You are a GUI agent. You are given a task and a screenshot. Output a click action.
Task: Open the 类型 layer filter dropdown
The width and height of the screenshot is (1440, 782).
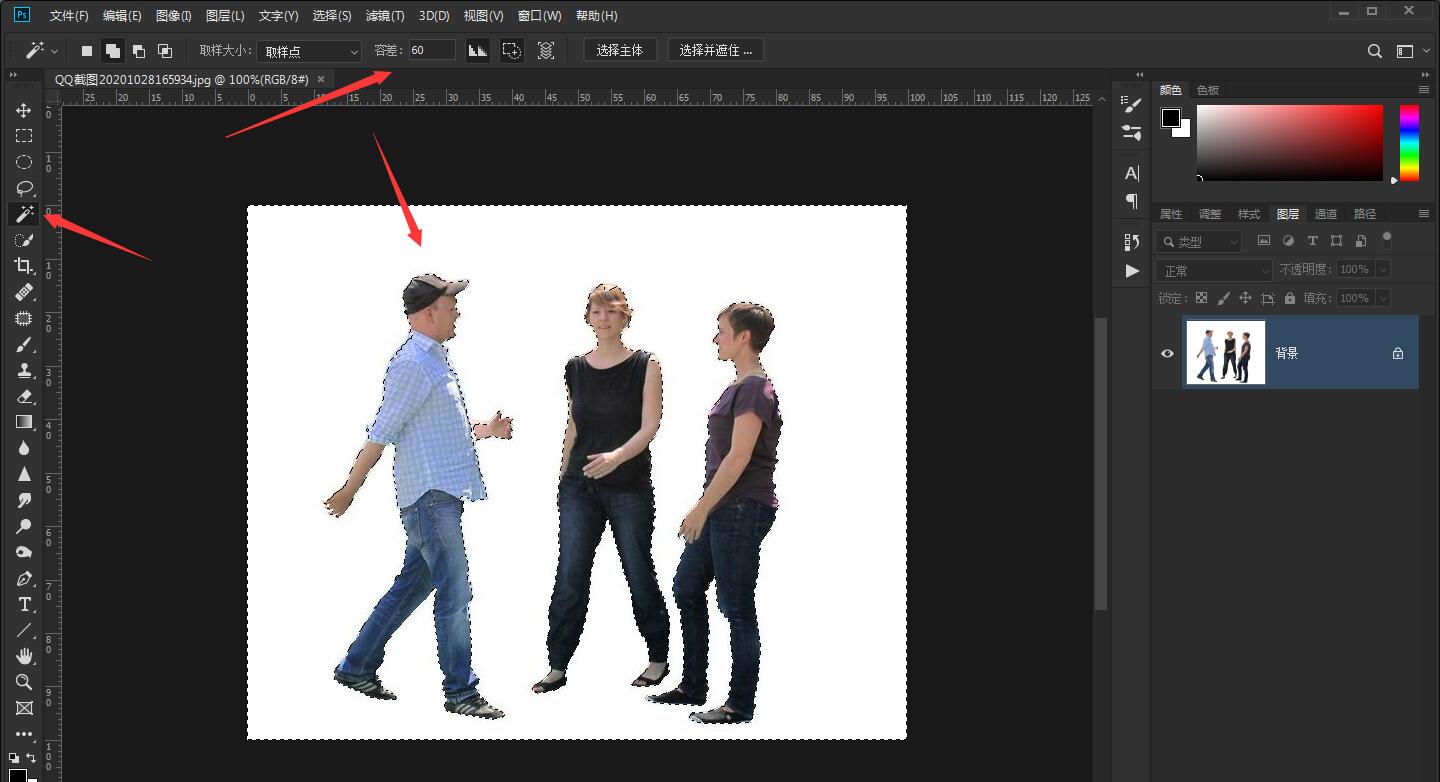coord(1199,242)
